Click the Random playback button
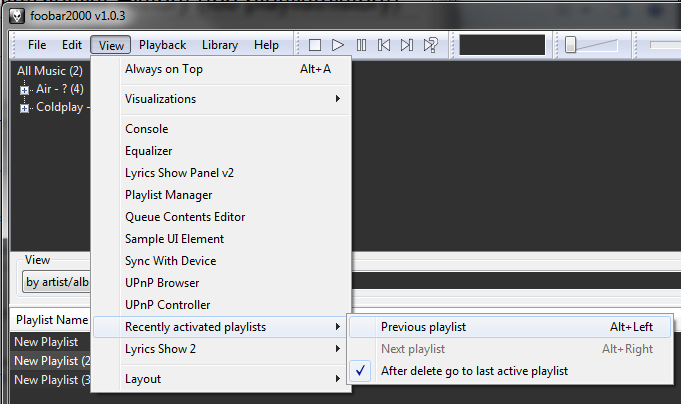 coord(430,45)
